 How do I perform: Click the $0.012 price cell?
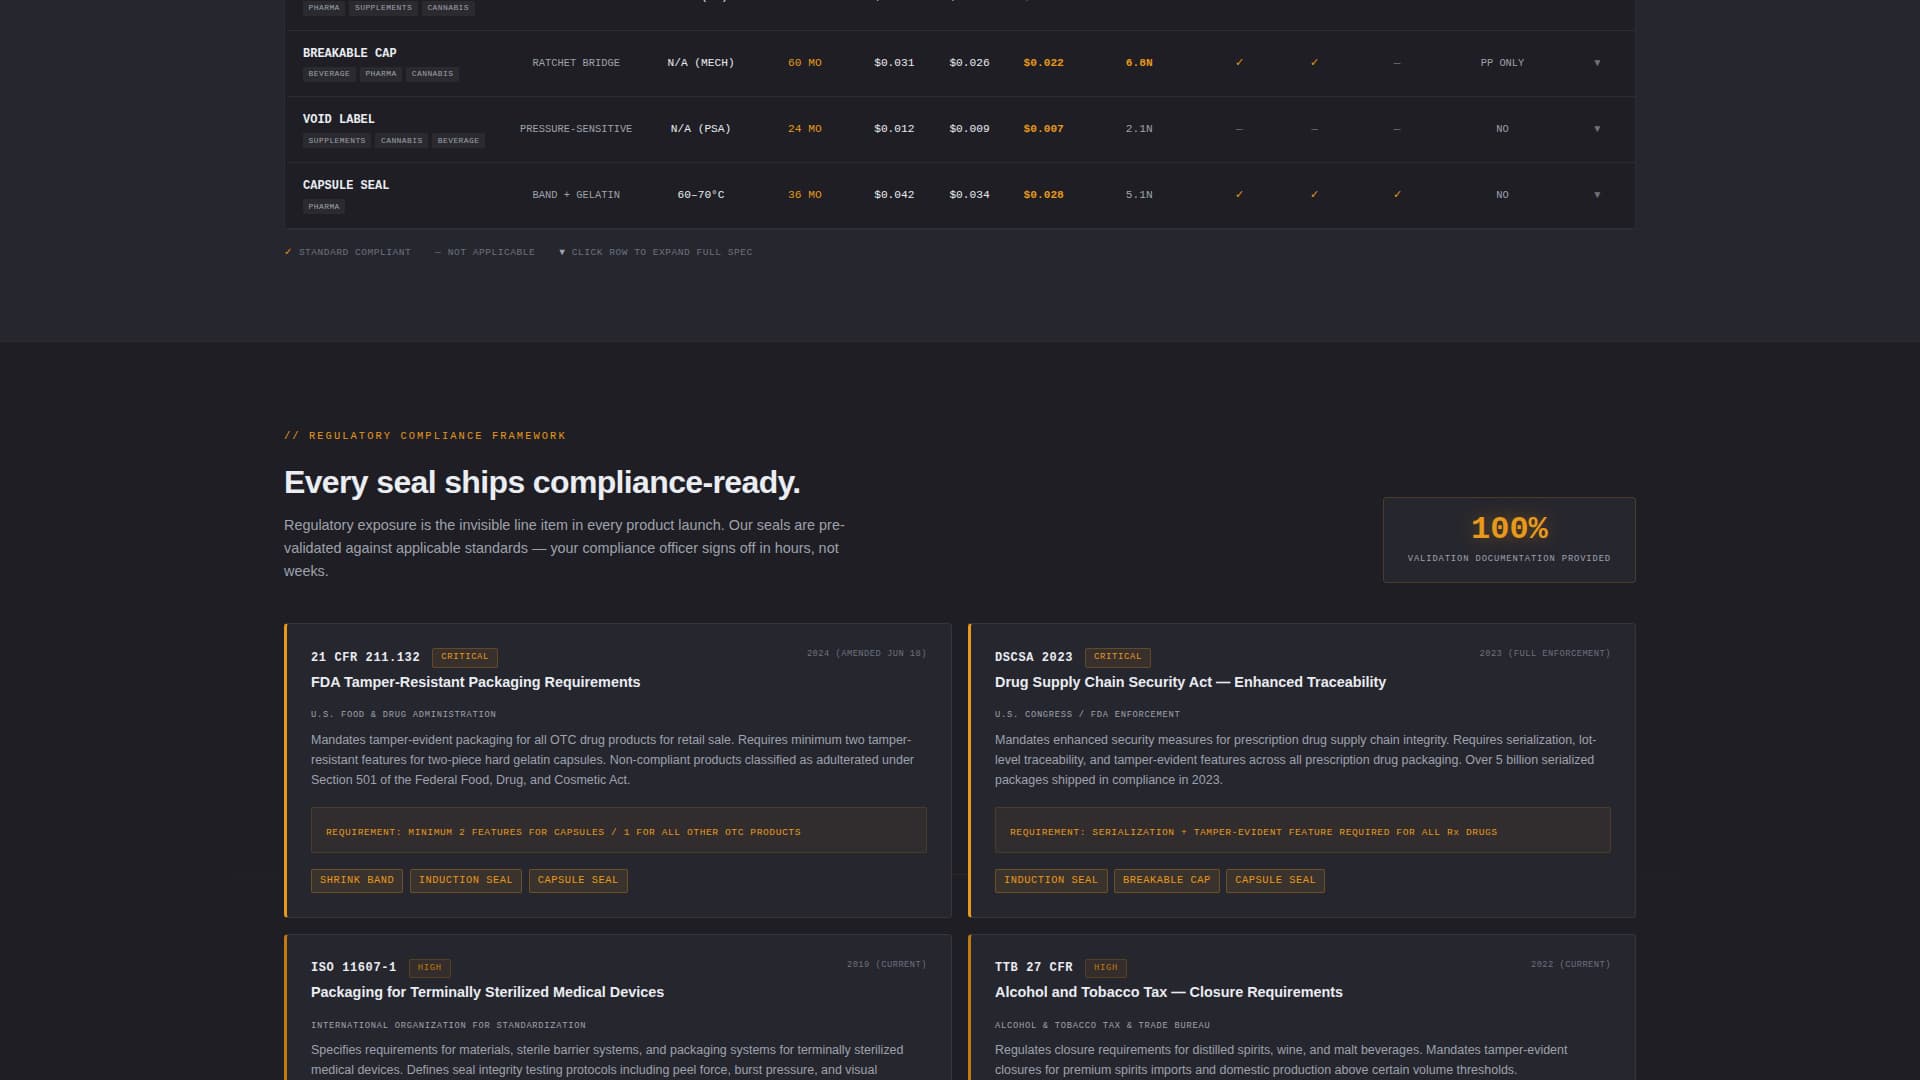coord(894,129)
